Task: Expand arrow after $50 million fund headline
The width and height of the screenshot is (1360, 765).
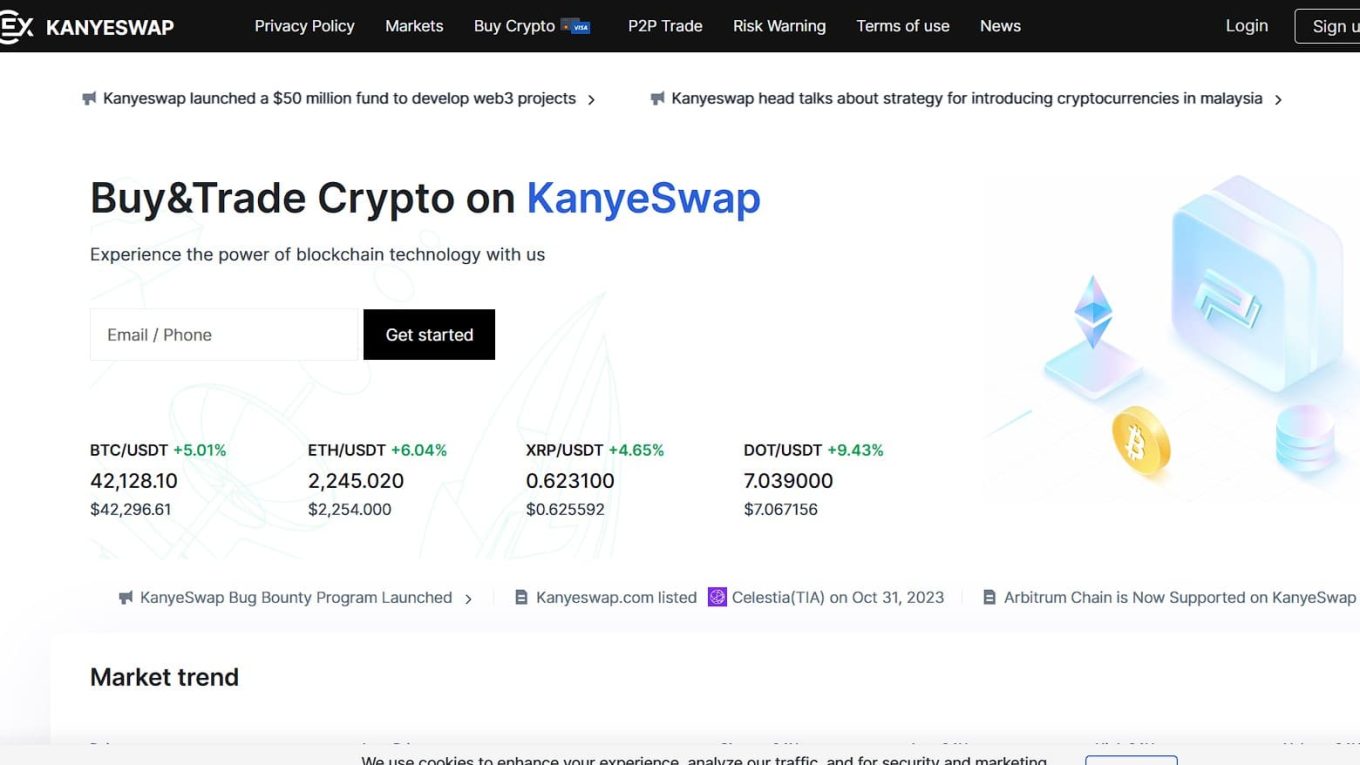Action: pos(591,100)
